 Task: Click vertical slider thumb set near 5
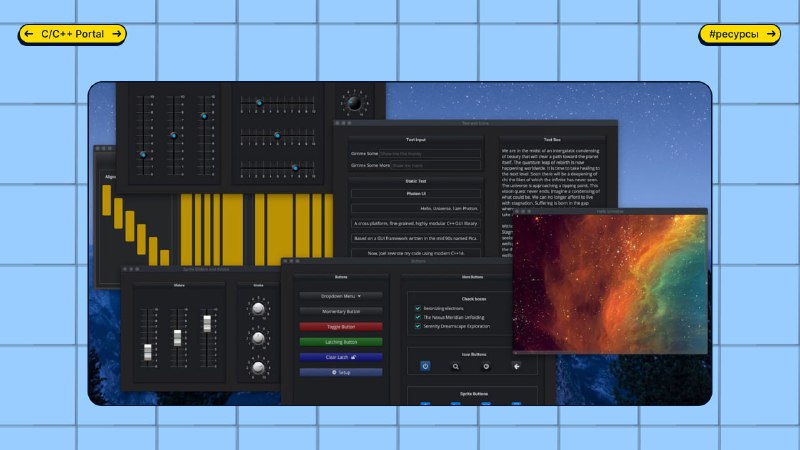(x=173, y=135)
